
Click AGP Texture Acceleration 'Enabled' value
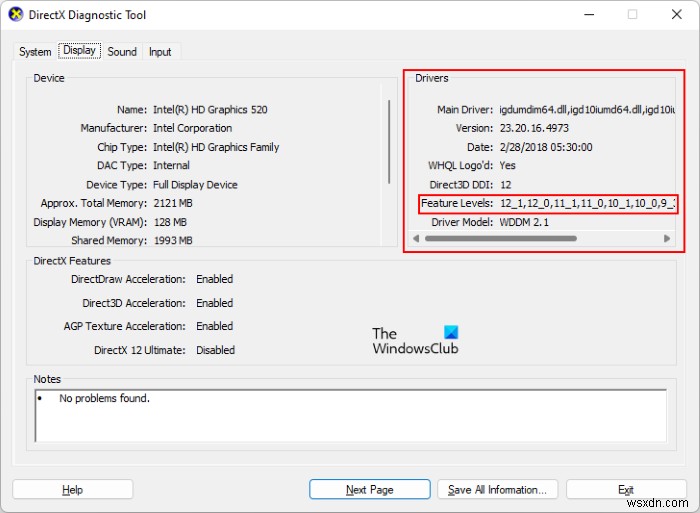click(214, 326)
